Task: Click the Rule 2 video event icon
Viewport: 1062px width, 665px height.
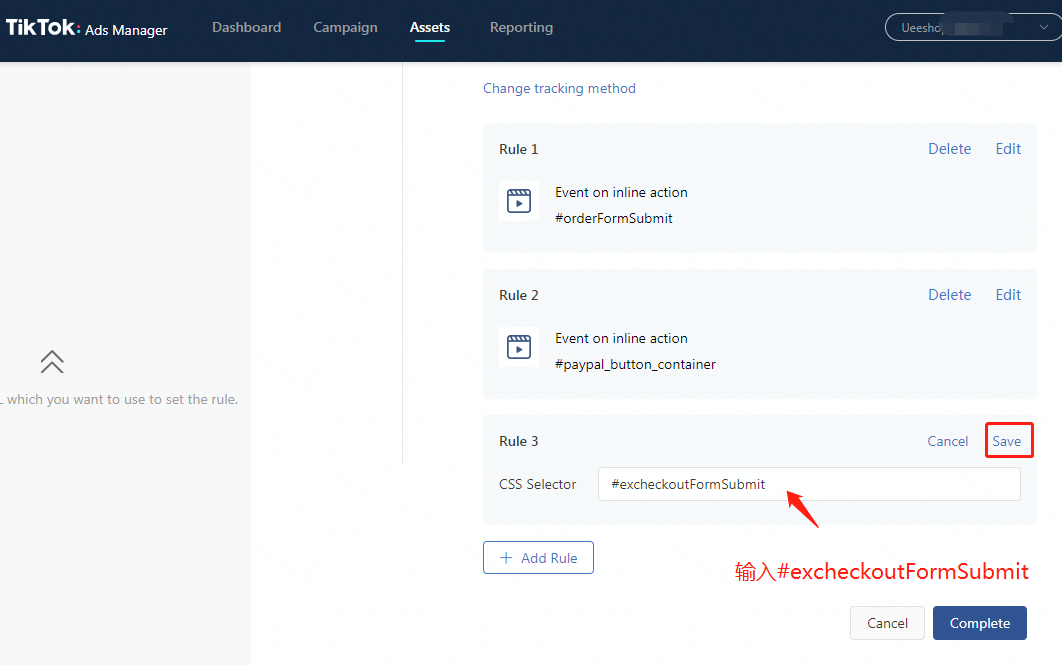Action: click(518, 347)
